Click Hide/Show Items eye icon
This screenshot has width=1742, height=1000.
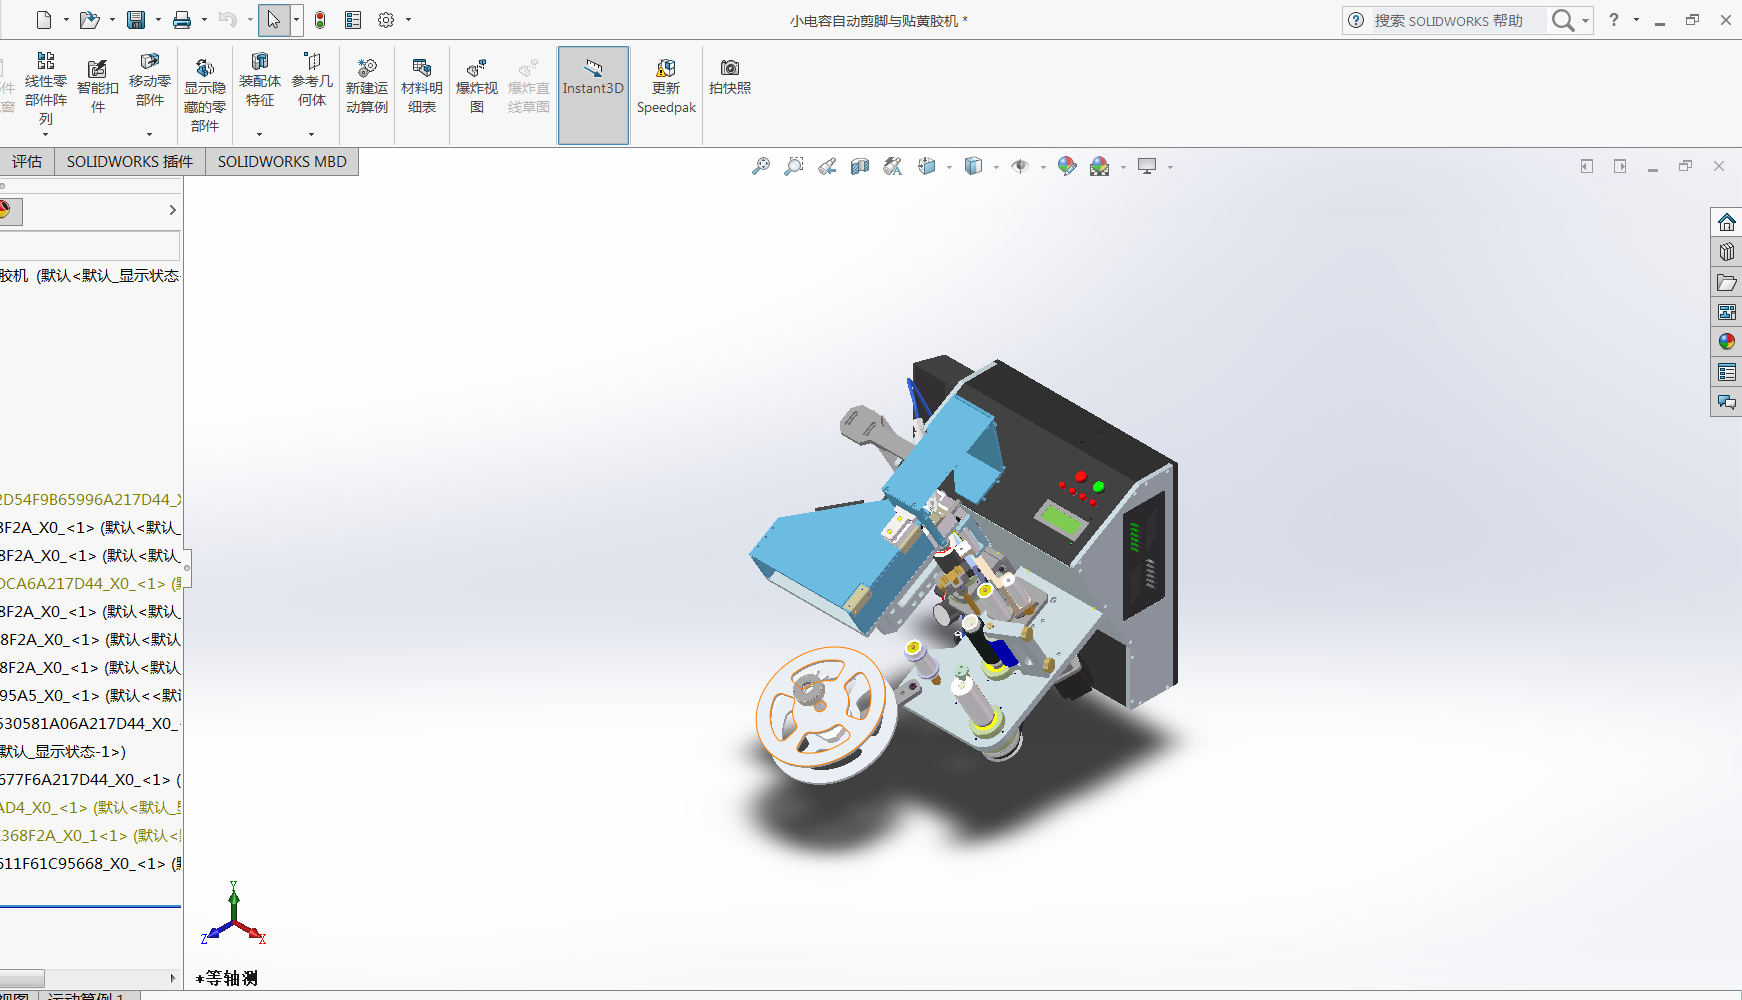(x=1020, y=166)
